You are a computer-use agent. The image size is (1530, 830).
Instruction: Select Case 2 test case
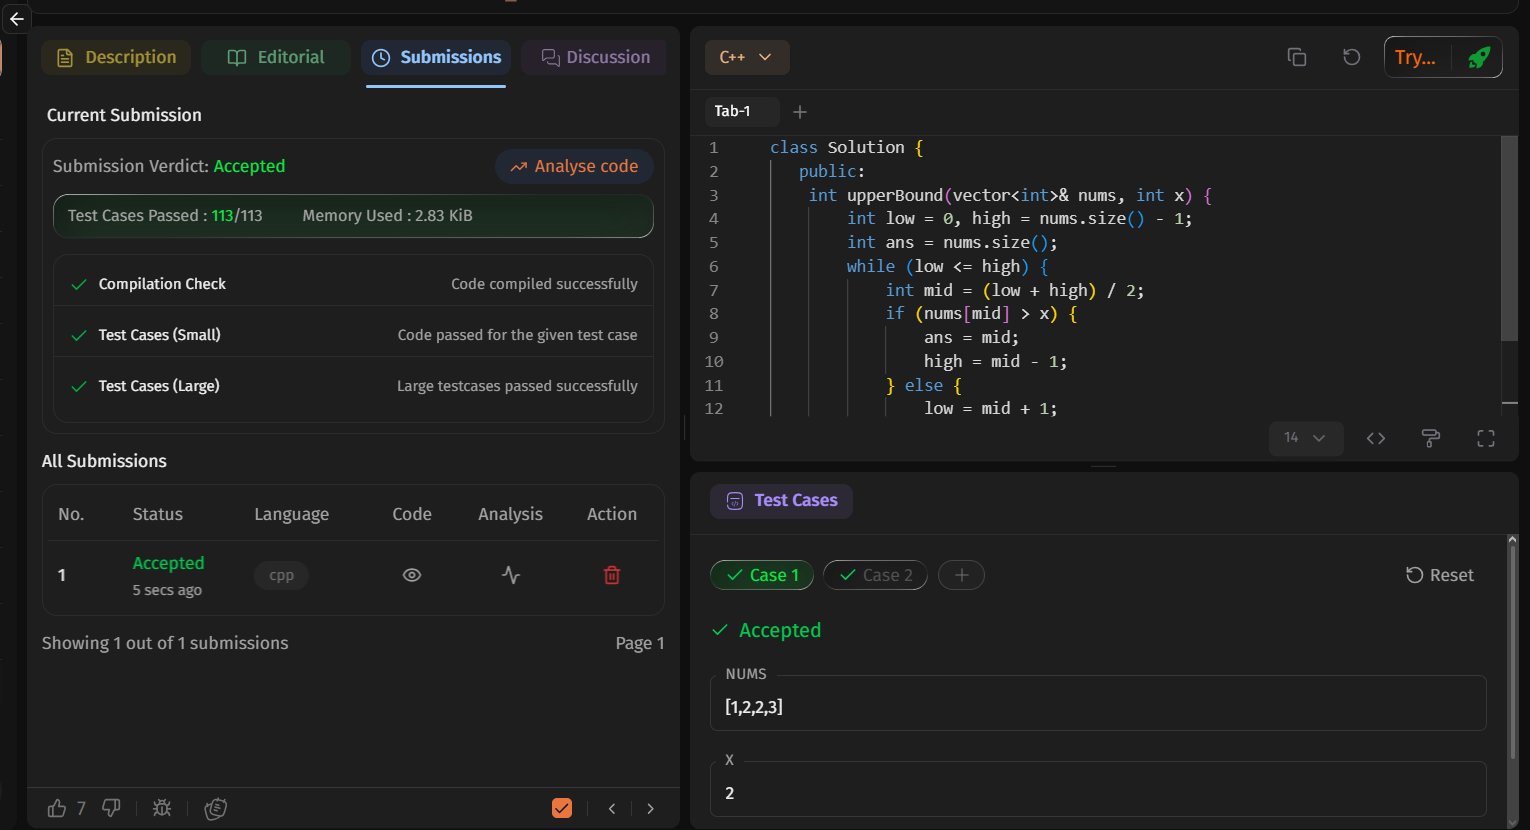[875, 575]
